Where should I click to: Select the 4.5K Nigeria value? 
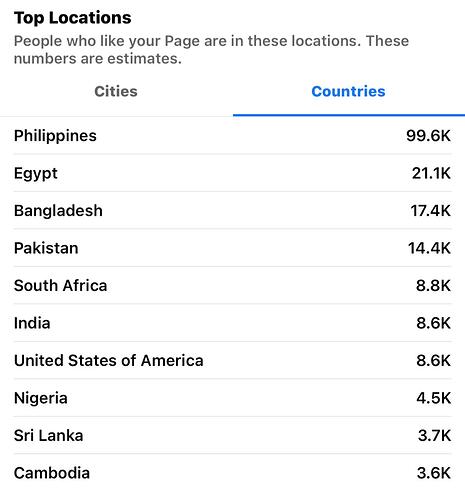(434, 398)
